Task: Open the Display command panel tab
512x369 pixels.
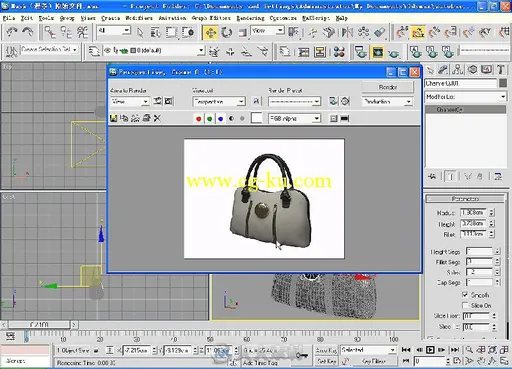Action: (486, 70)
